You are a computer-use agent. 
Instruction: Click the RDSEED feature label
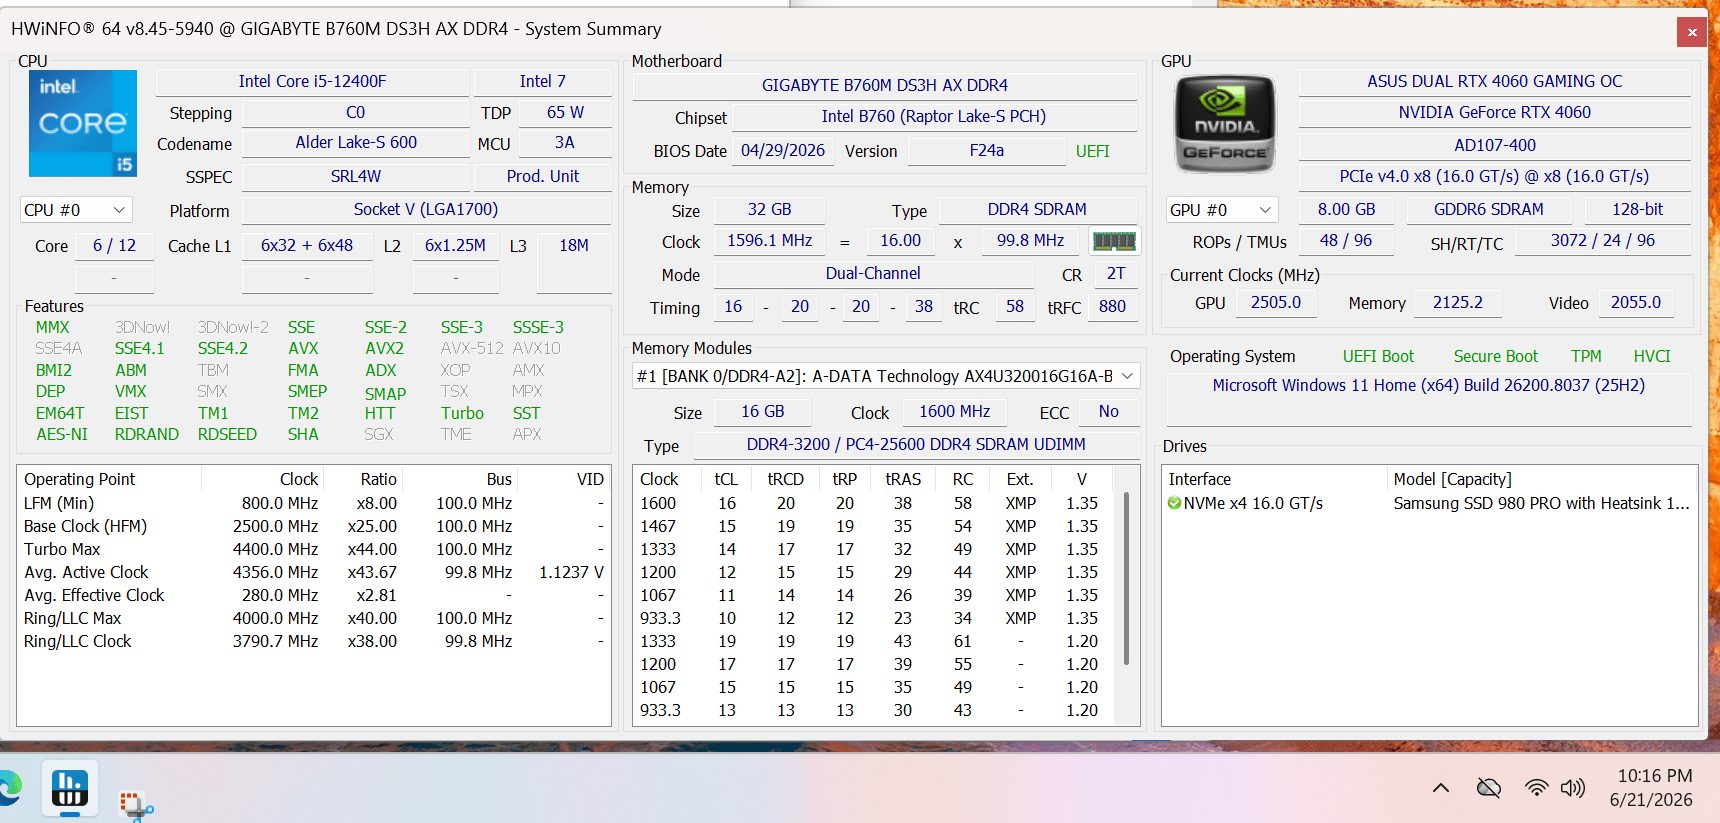(227, 434)
